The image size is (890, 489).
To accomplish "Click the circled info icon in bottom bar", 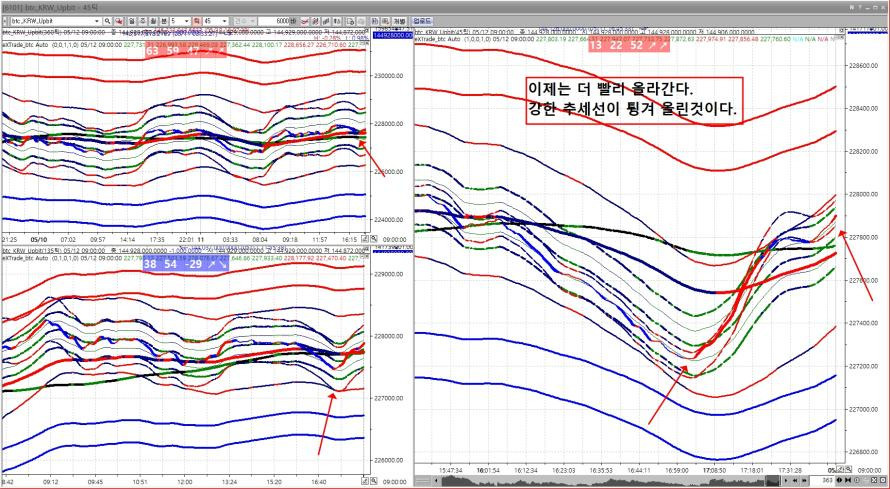I will coord(857,480).
